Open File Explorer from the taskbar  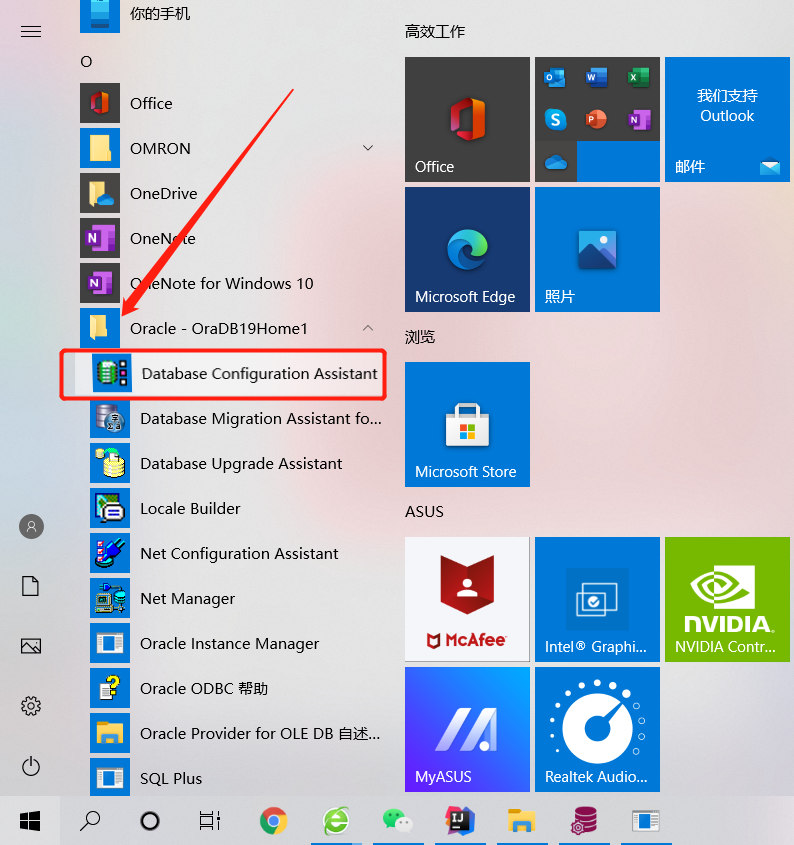[521, 821]
